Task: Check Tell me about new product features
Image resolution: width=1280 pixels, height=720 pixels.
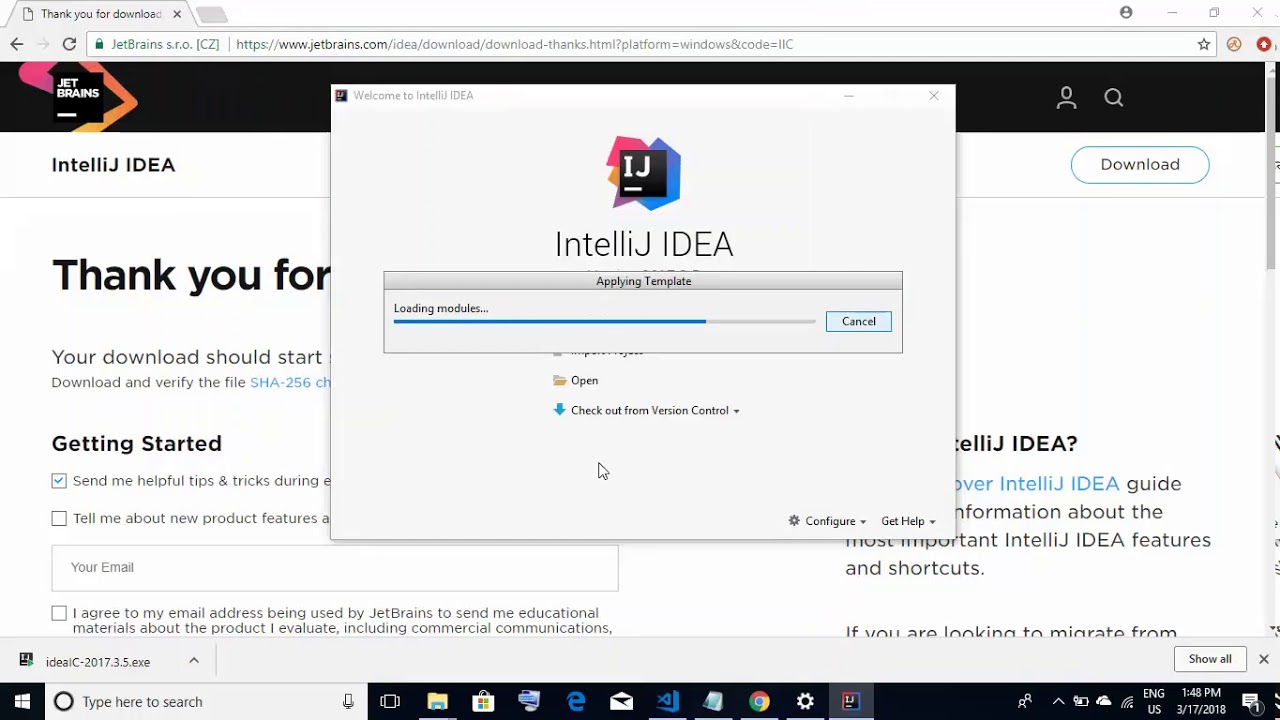Action: (x=59, y=518)
